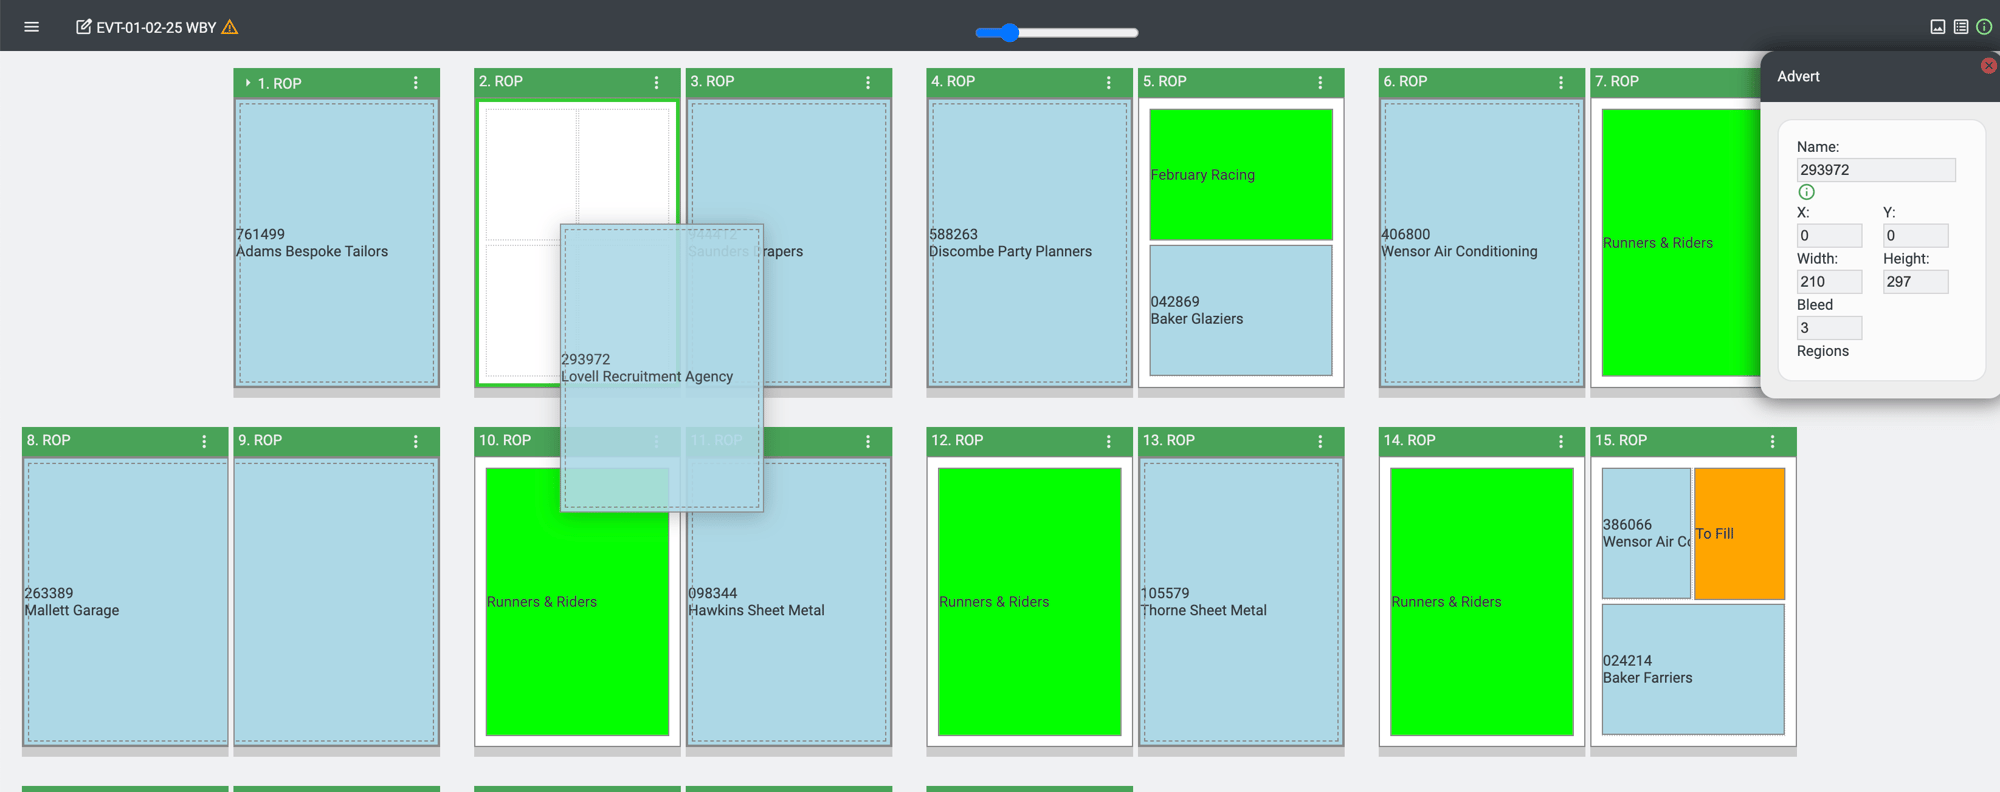This screenshot has width=2000, height=792.
Task: Click the Width field showing 210
Action: coord(1829,282)
